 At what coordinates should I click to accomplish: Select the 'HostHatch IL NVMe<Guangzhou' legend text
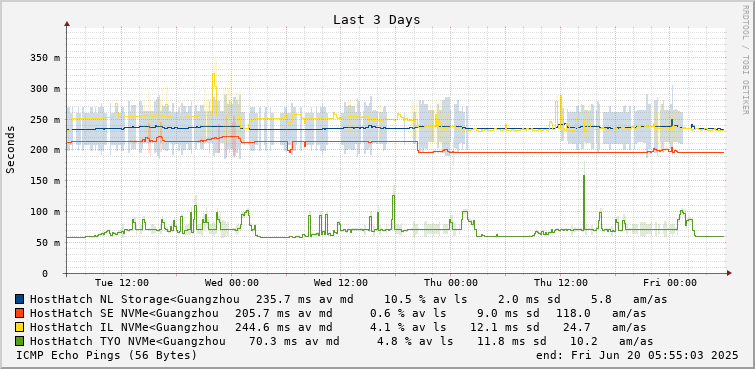(x=125, y=327)
